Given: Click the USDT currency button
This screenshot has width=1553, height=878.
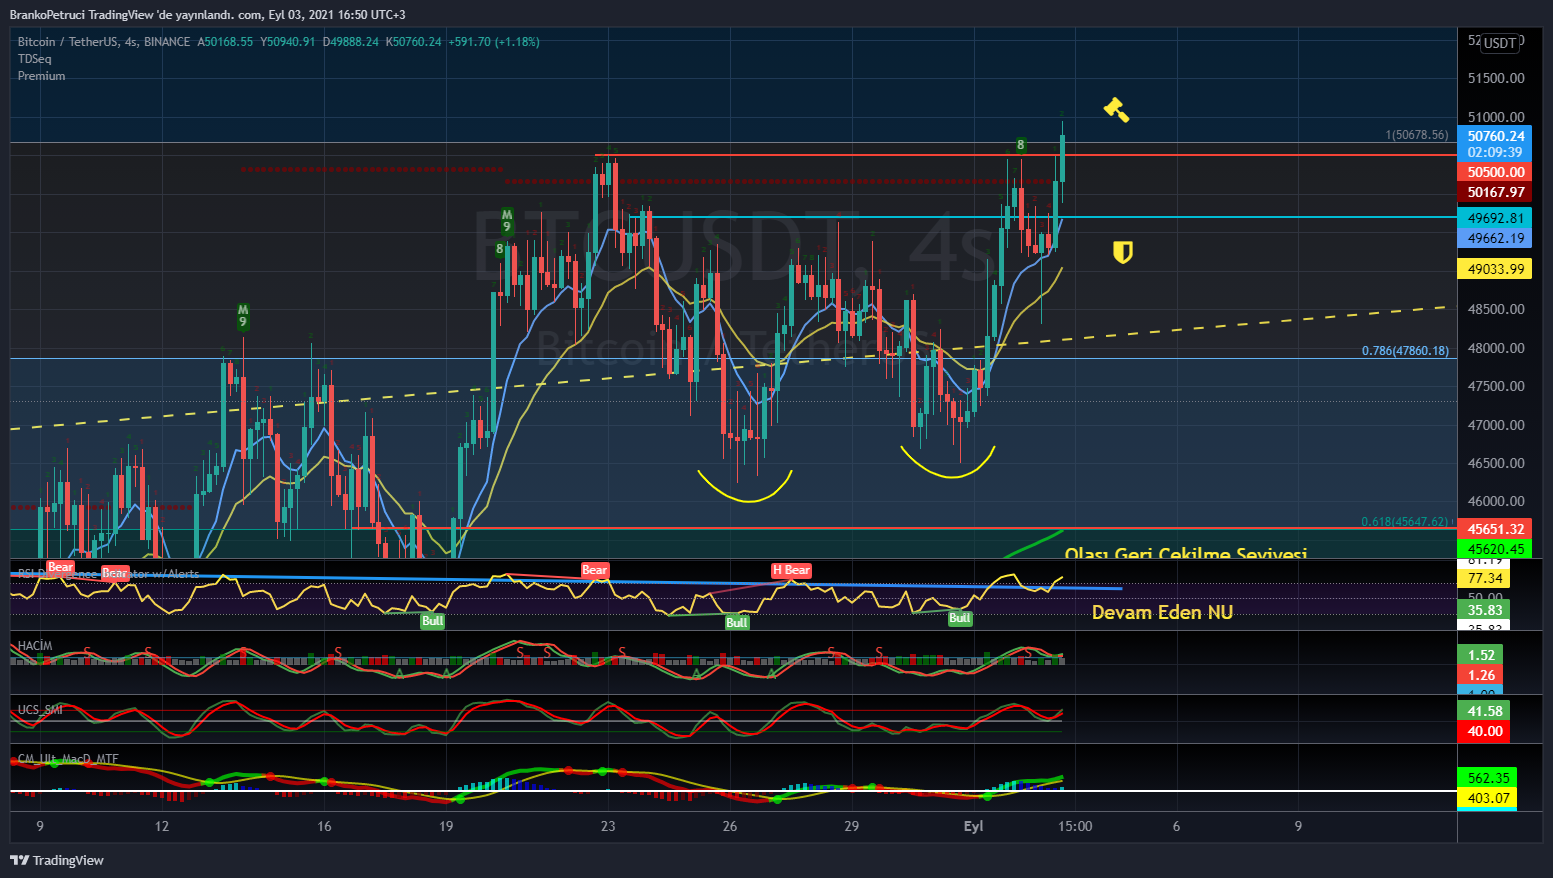Looking at the screenshot, I should coord(1500,43).
